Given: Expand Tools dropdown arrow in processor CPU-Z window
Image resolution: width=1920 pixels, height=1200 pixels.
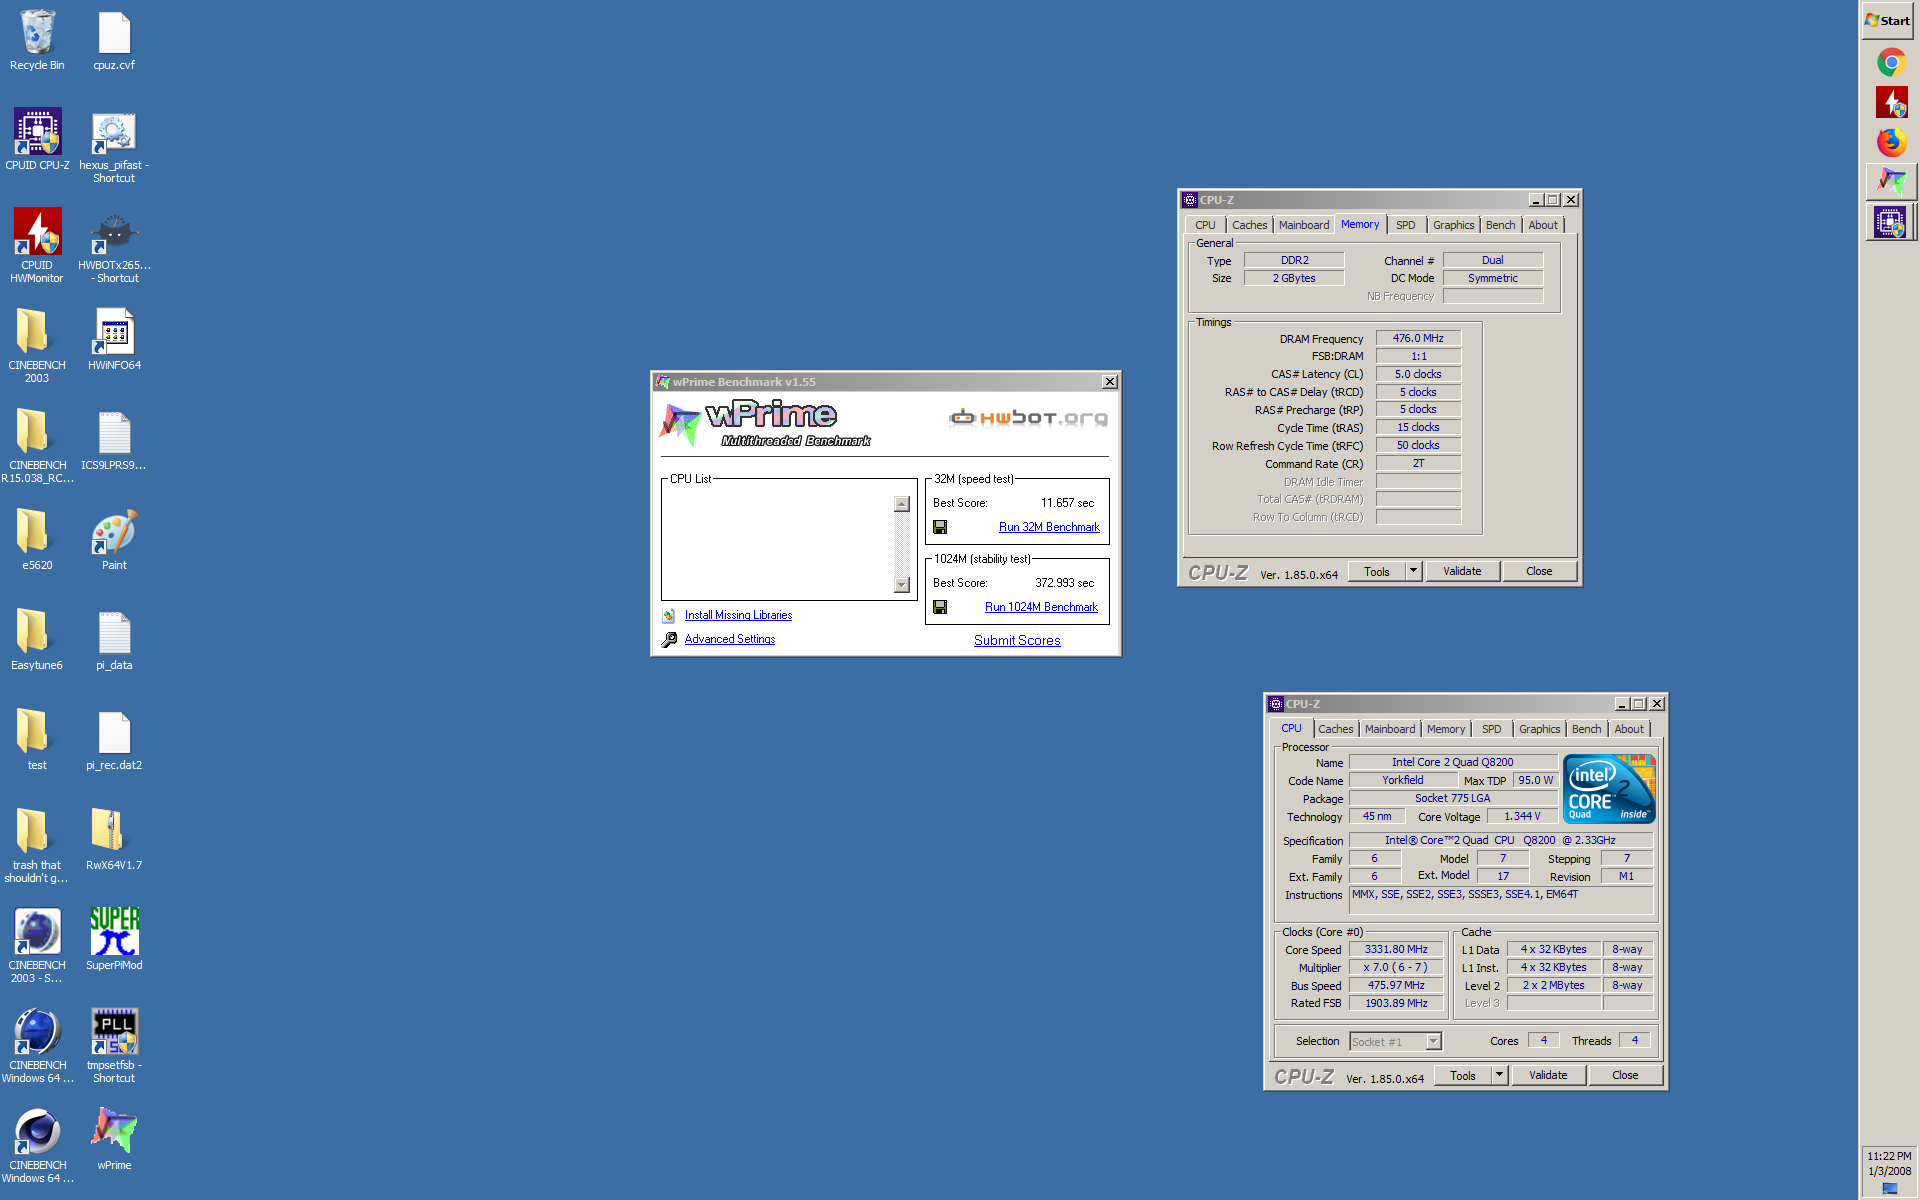Looking at the screenshot, I should coord(1500,1076).
